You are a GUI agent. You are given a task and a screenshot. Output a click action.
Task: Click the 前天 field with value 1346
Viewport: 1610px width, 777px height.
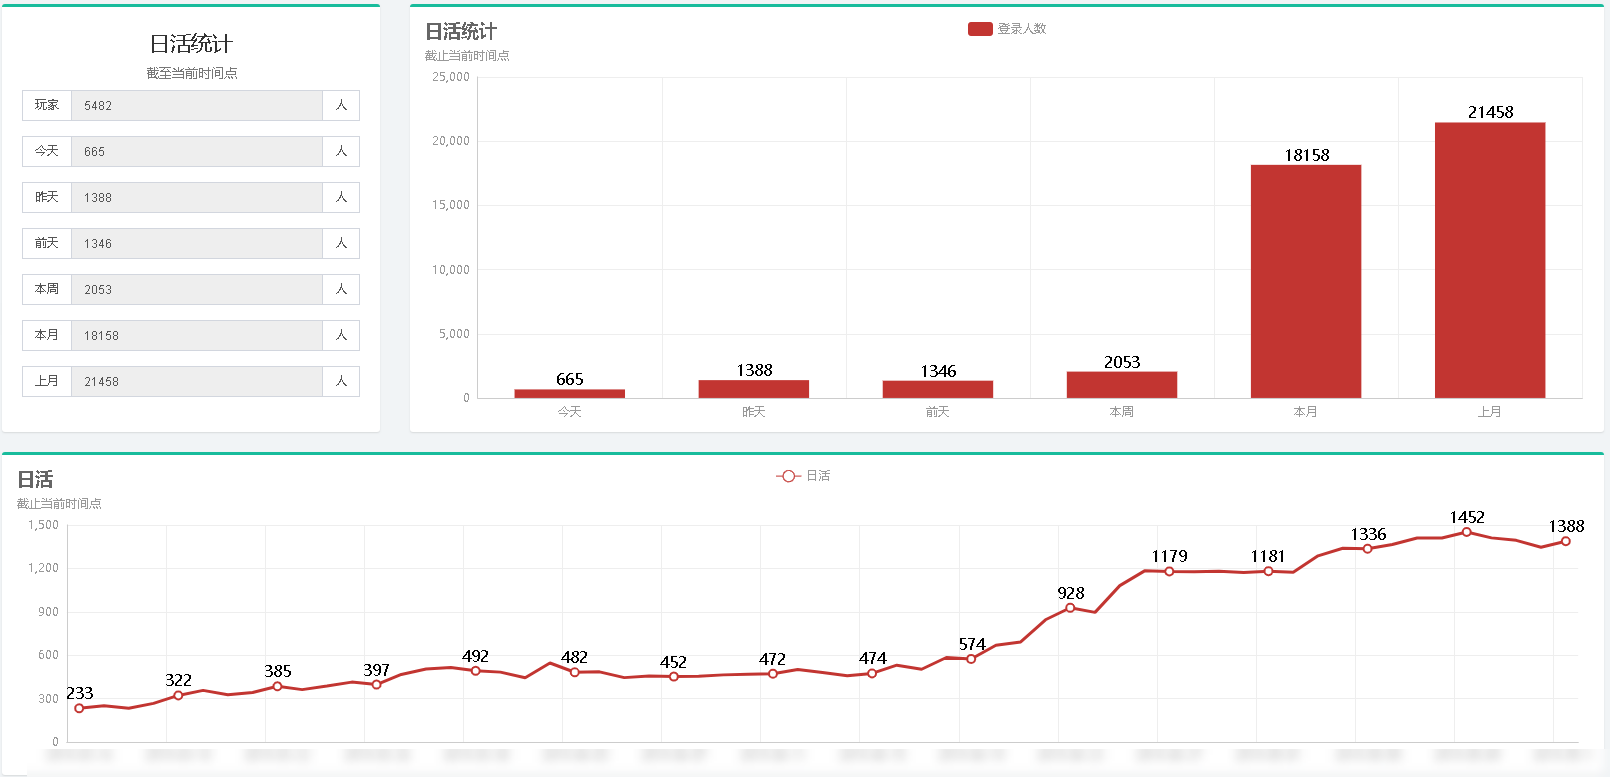coord(197,244)
